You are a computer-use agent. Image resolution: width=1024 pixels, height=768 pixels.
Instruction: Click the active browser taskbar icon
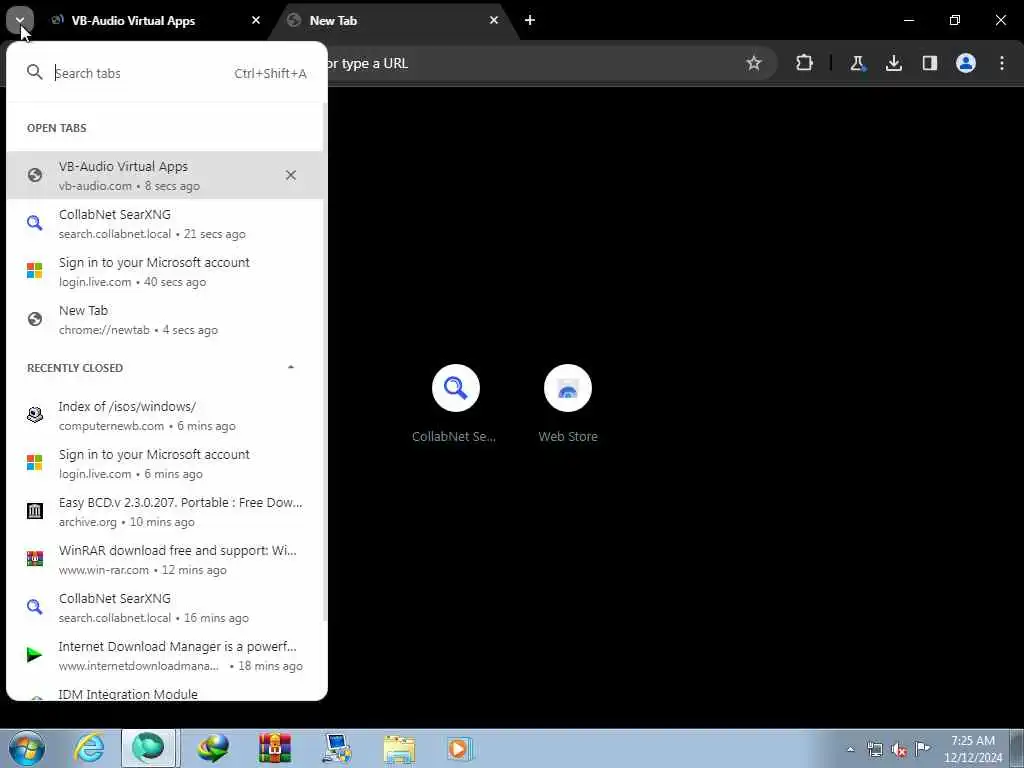pos(148,748)
